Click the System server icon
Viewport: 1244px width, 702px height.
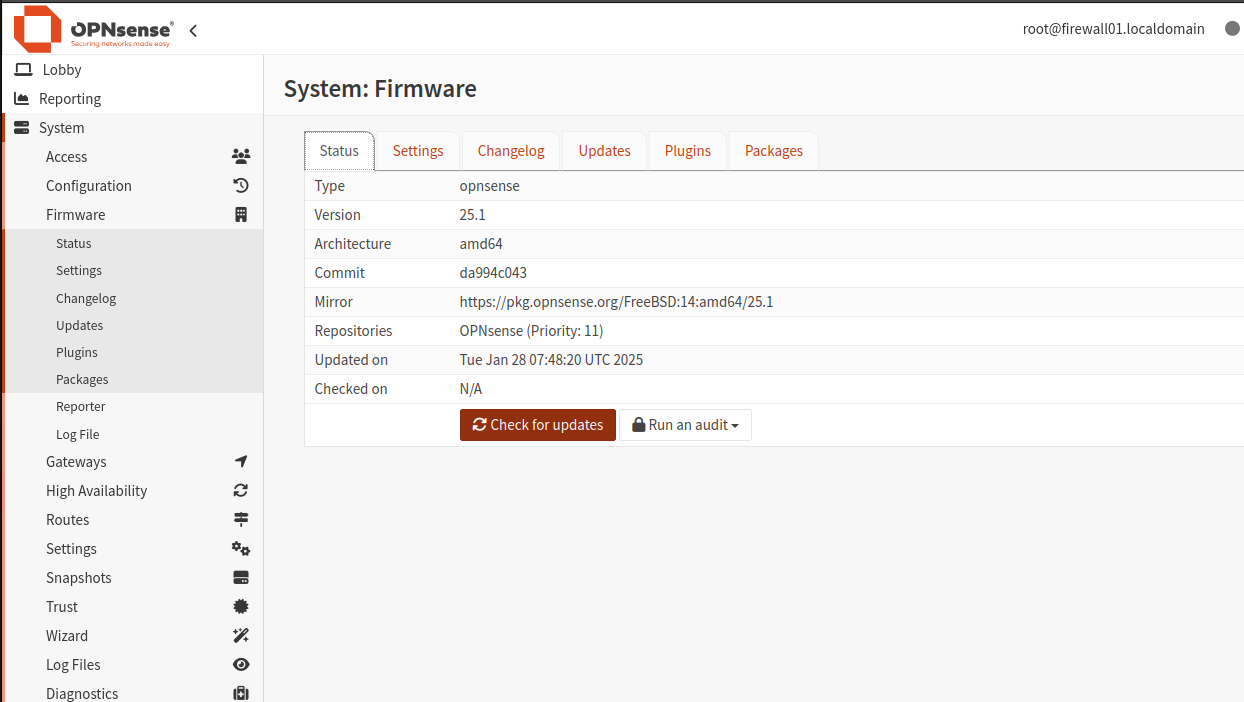coord(22,128)
